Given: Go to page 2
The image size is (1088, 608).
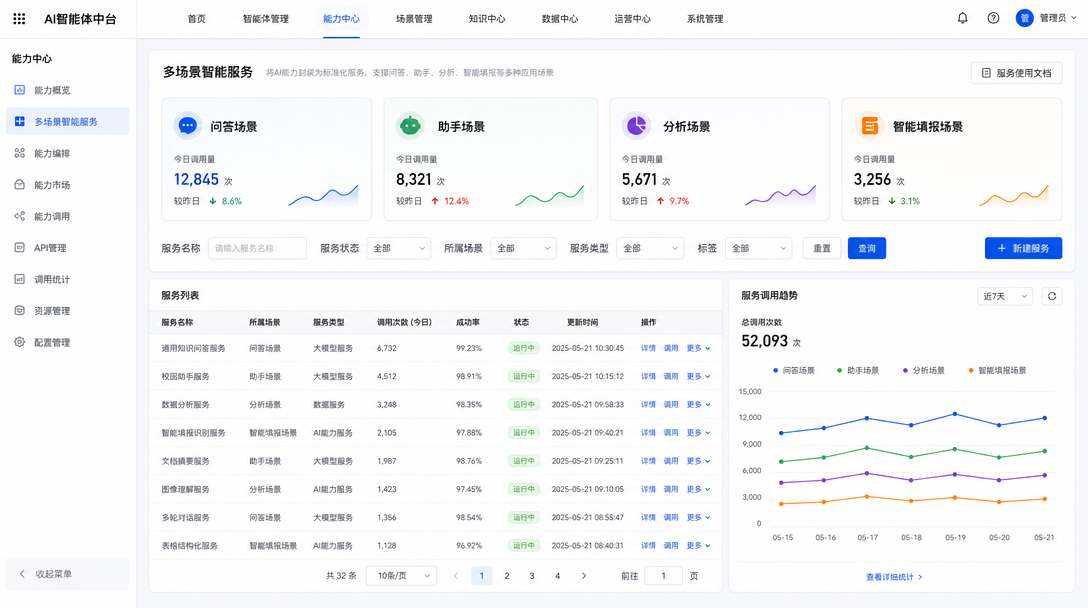Looking at the screenshot, I should (x=507, y=575).
